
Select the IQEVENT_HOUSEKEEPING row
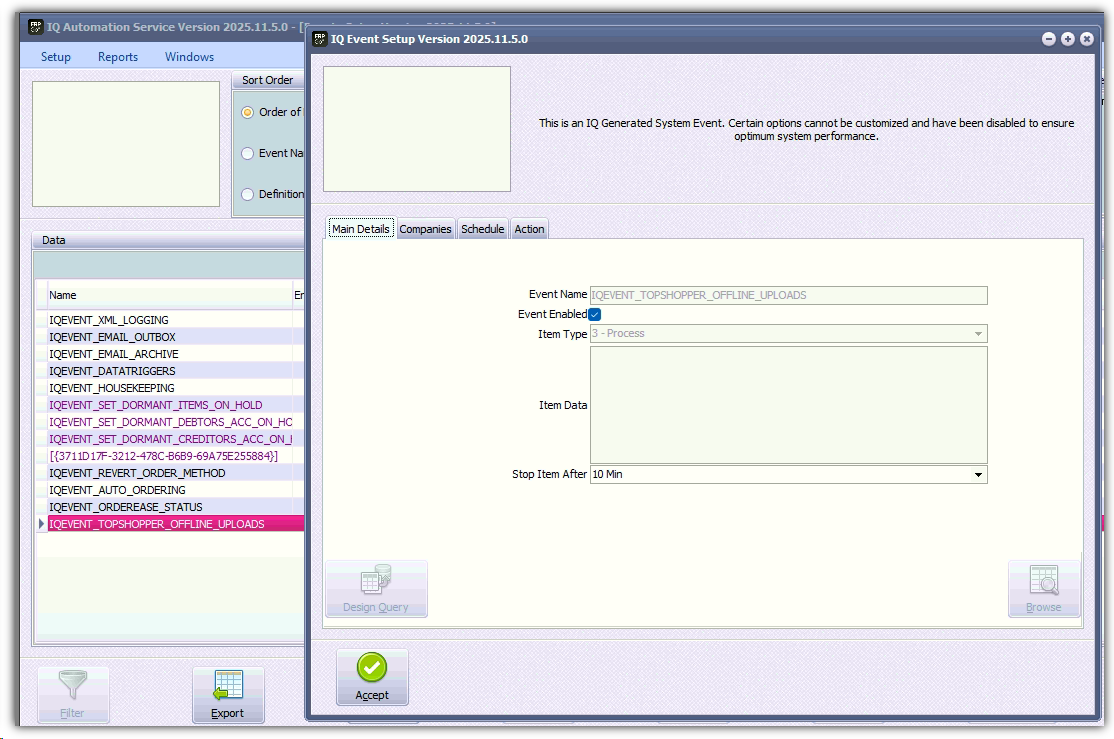[x=112, y=388]
